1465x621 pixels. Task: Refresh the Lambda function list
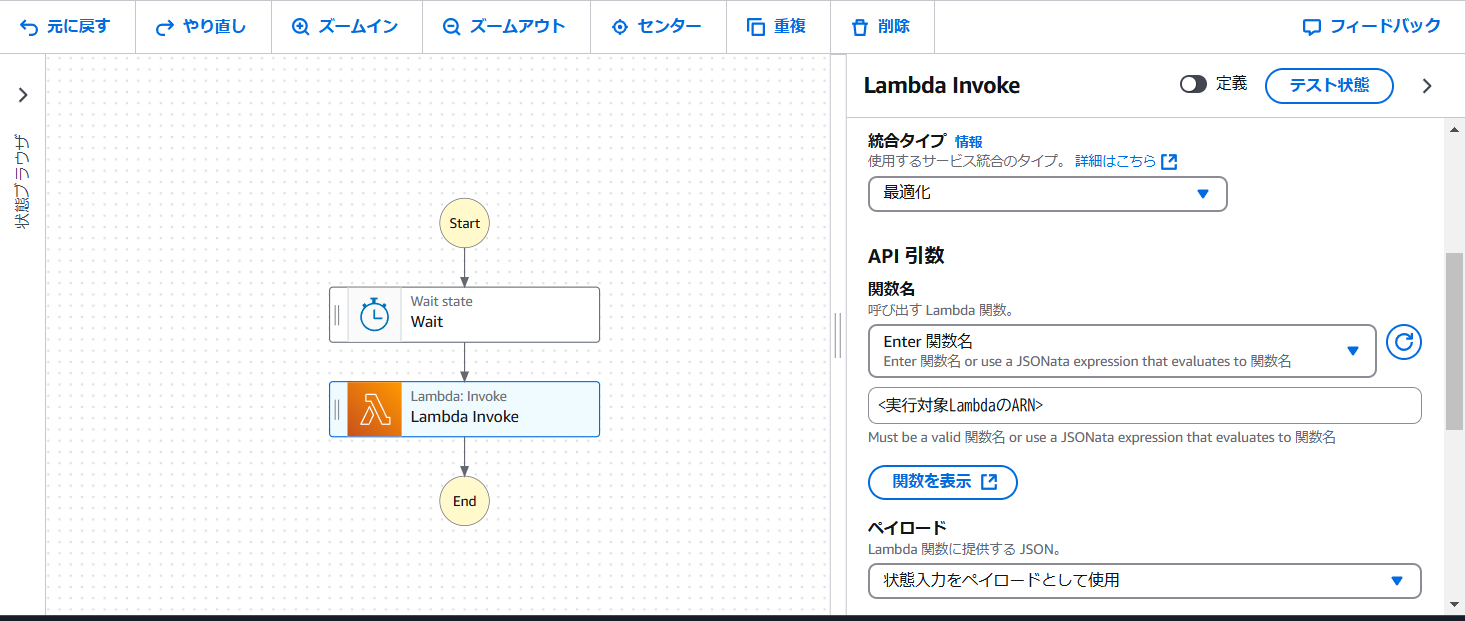pos(1404,343)
